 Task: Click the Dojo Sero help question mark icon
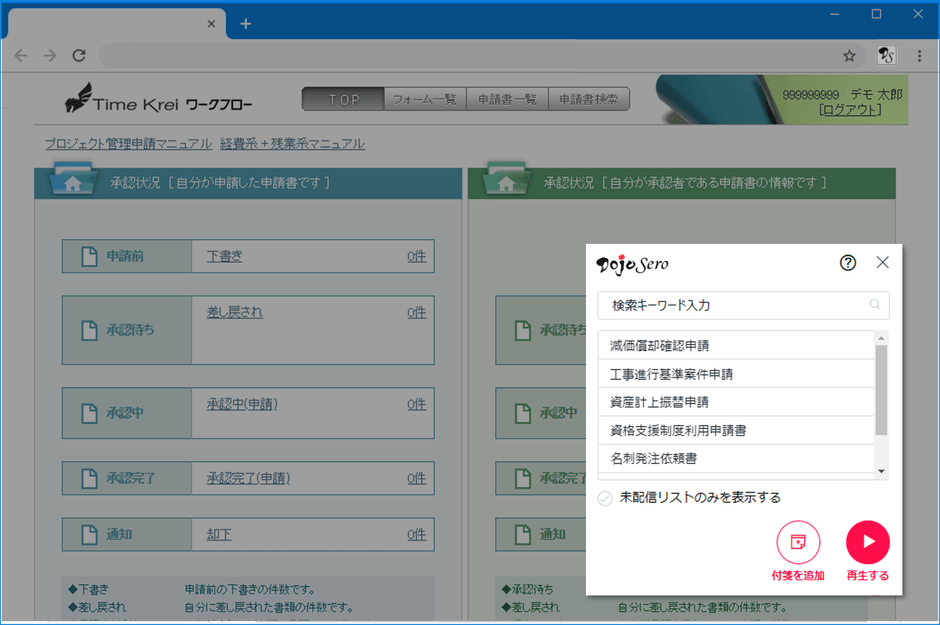[848, 263]
